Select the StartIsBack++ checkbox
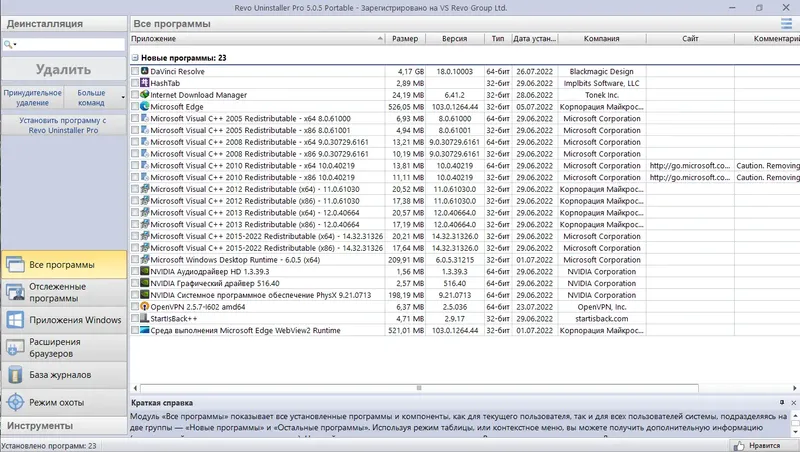Screen dimensions: 800x452 coord(135,318)
